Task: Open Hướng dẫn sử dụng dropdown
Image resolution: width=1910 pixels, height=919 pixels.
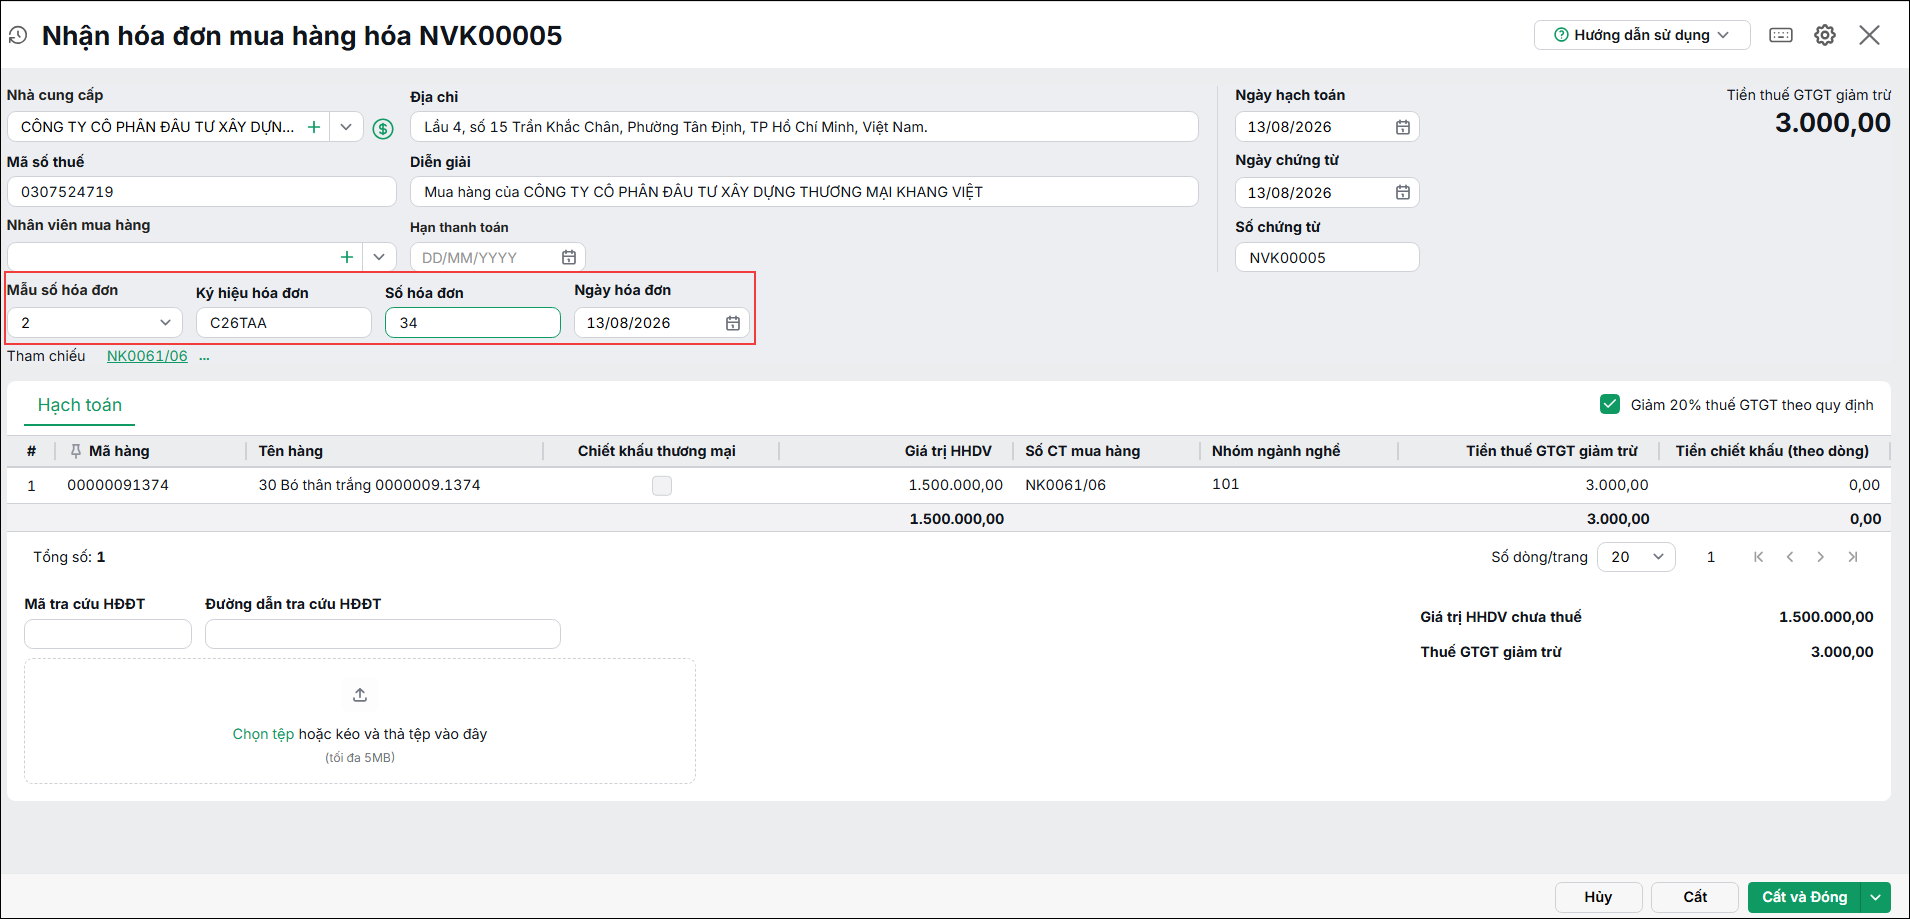Action: click(1642, 35)
